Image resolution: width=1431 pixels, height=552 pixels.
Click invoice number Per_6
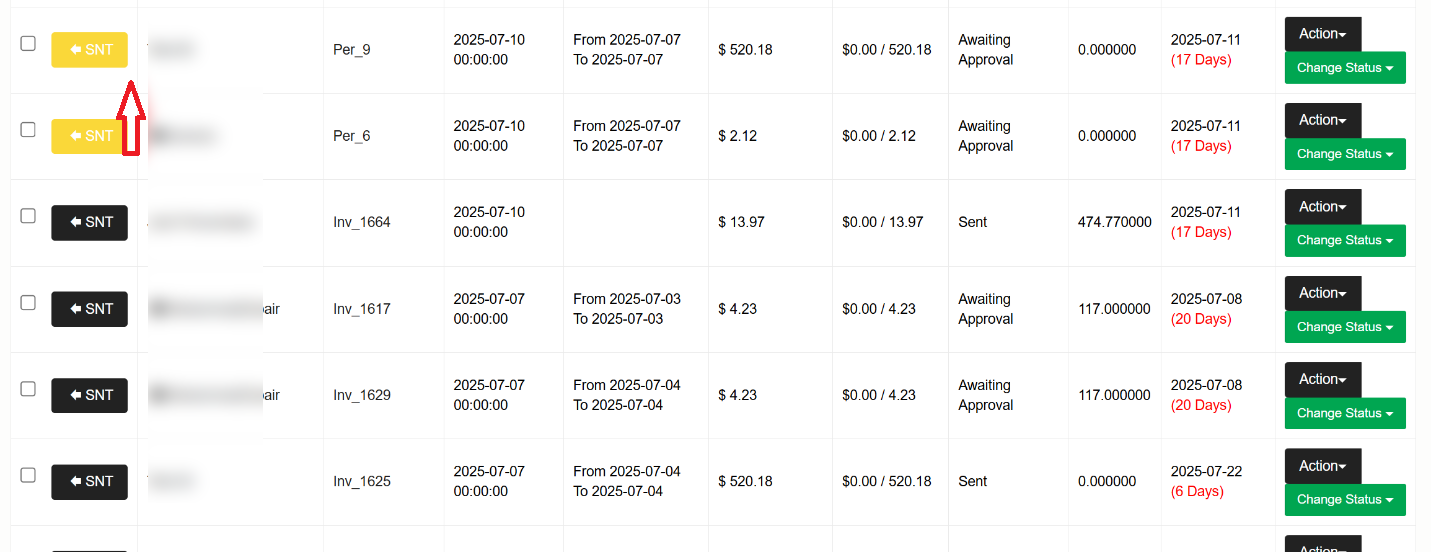coord(351,136)
